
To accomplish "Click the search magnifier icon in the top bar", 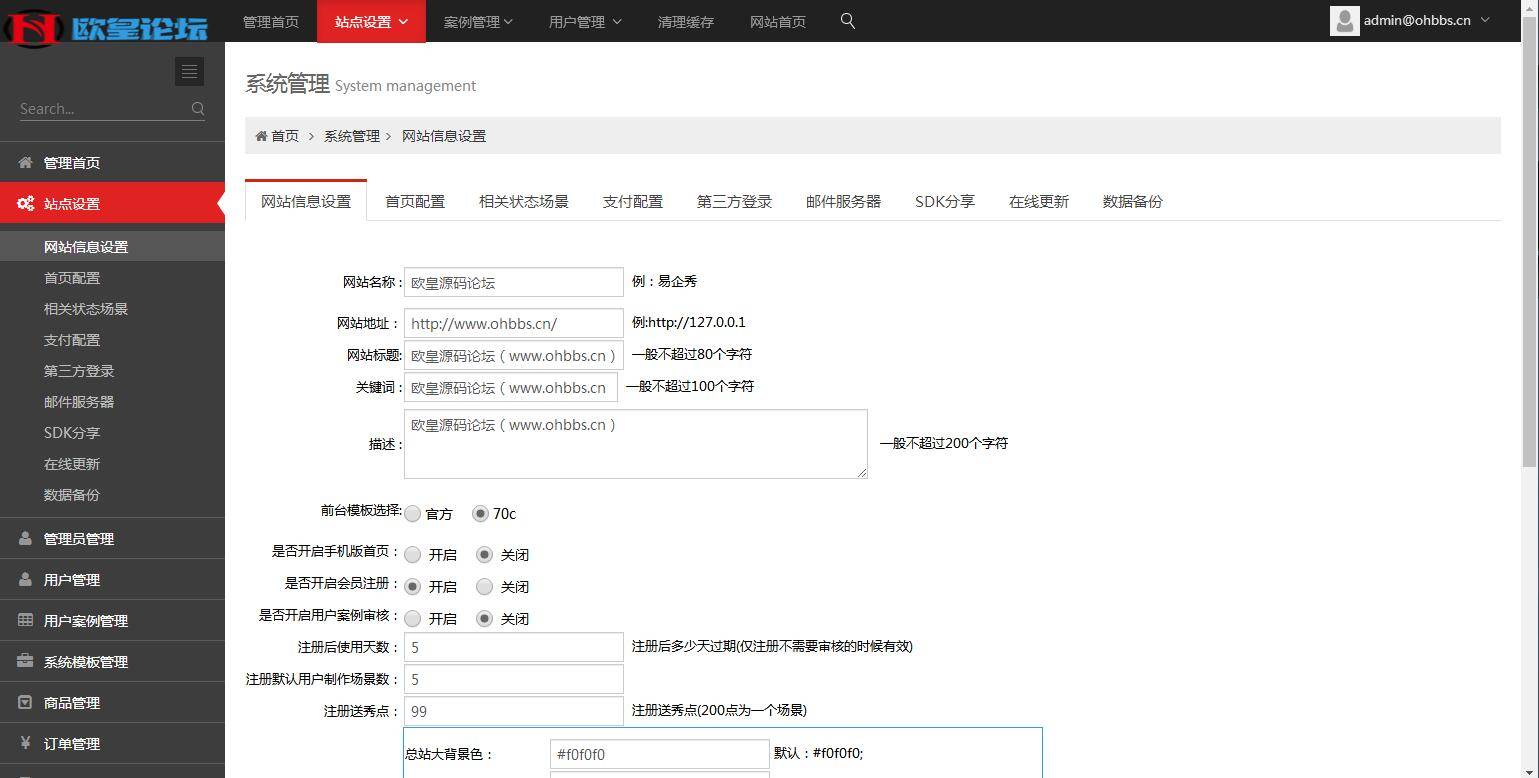I will (846, 20).
